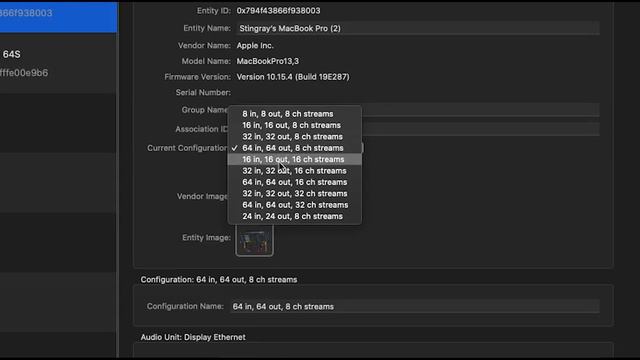640x360 pixels.
Task: Pick '24 in, 24 out, 8 ch streams'
Action: pyautogui.click(x=294, y=217)
